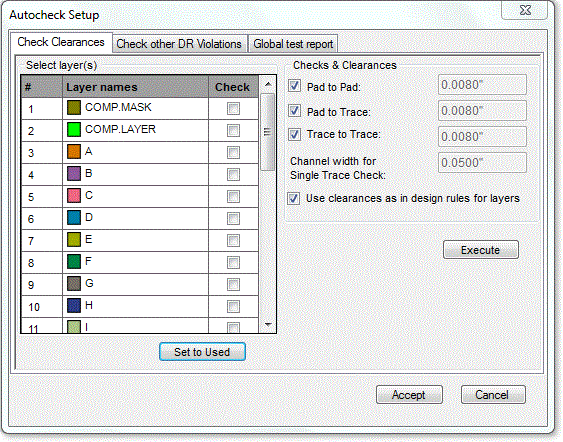Toggle Use clearances as in design rules

(x=293, y=198)
